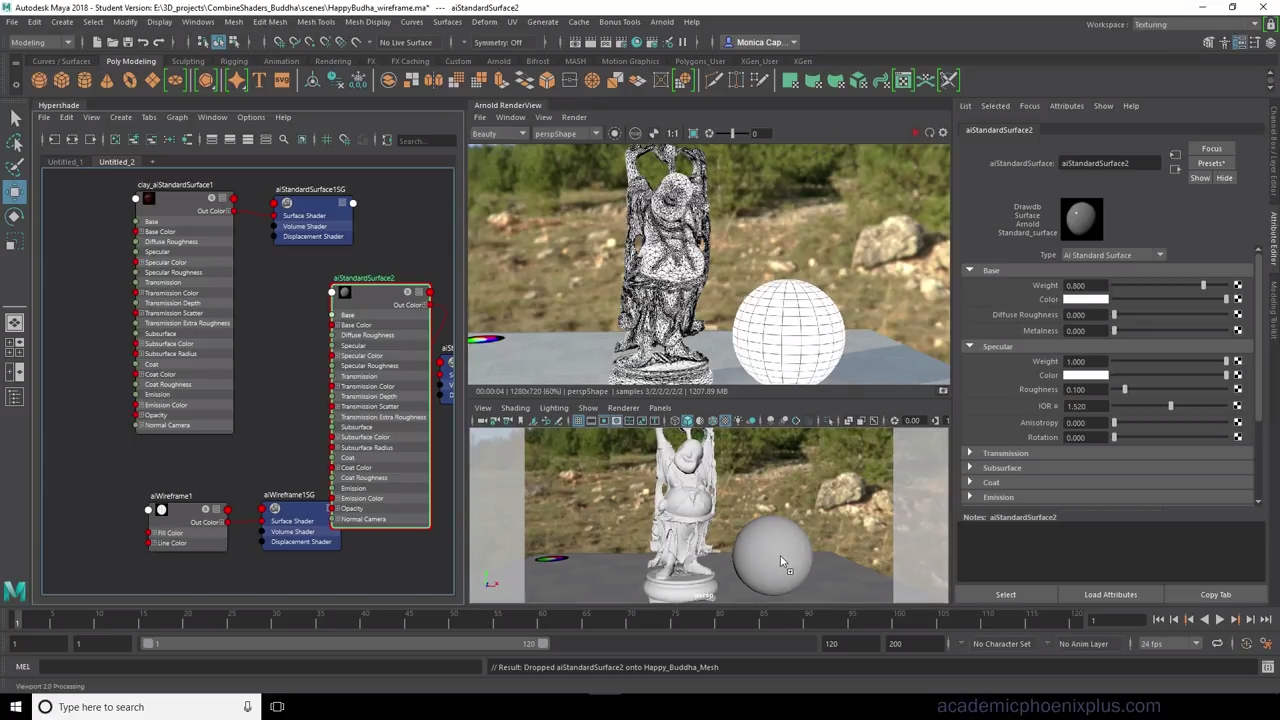Toggle the loop playback icon at bottom right
This screenshot has width=1280, height=720.
[x=1217, y=644]
